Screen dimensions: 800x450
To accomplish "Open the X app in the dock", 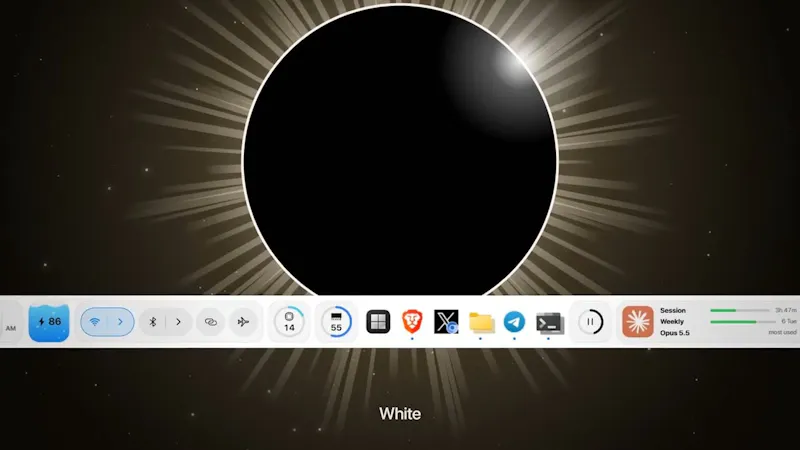I will pyautogui.click(x=446, y=322).
